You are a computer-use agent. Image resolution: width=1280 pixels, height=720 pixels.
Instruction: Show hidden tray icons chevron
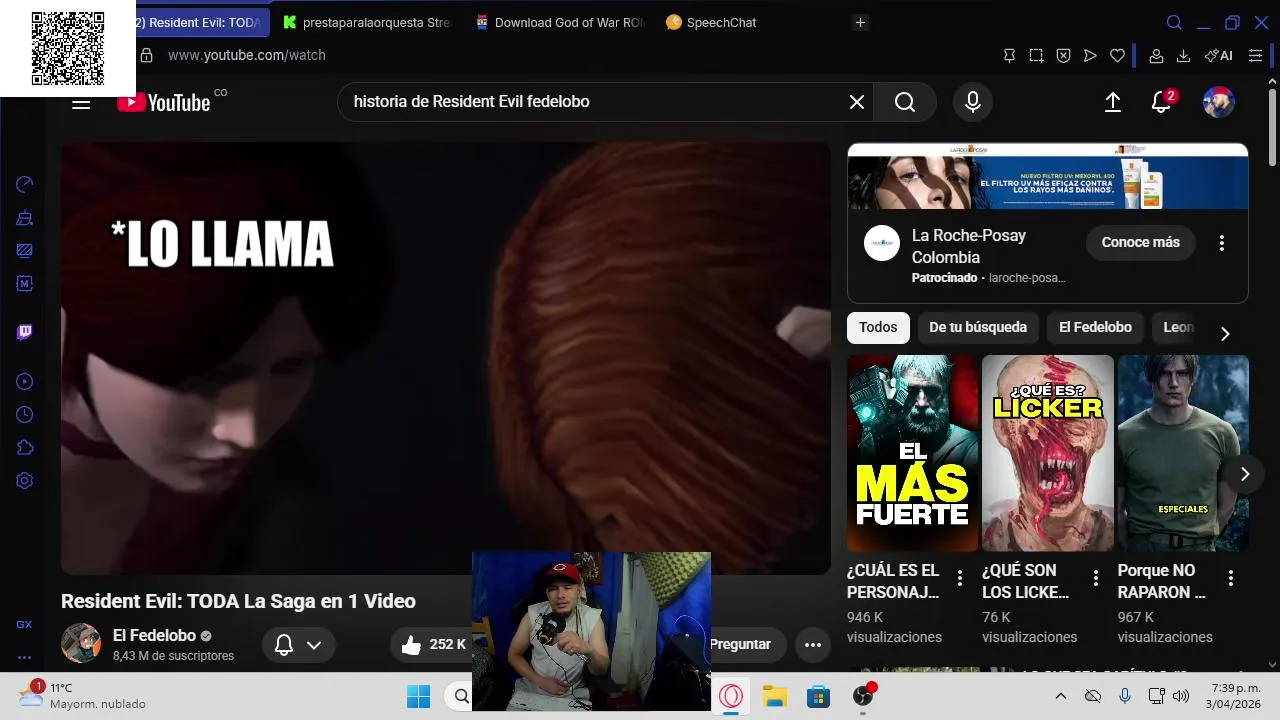pyautogui.click(x=1061, y=696)
